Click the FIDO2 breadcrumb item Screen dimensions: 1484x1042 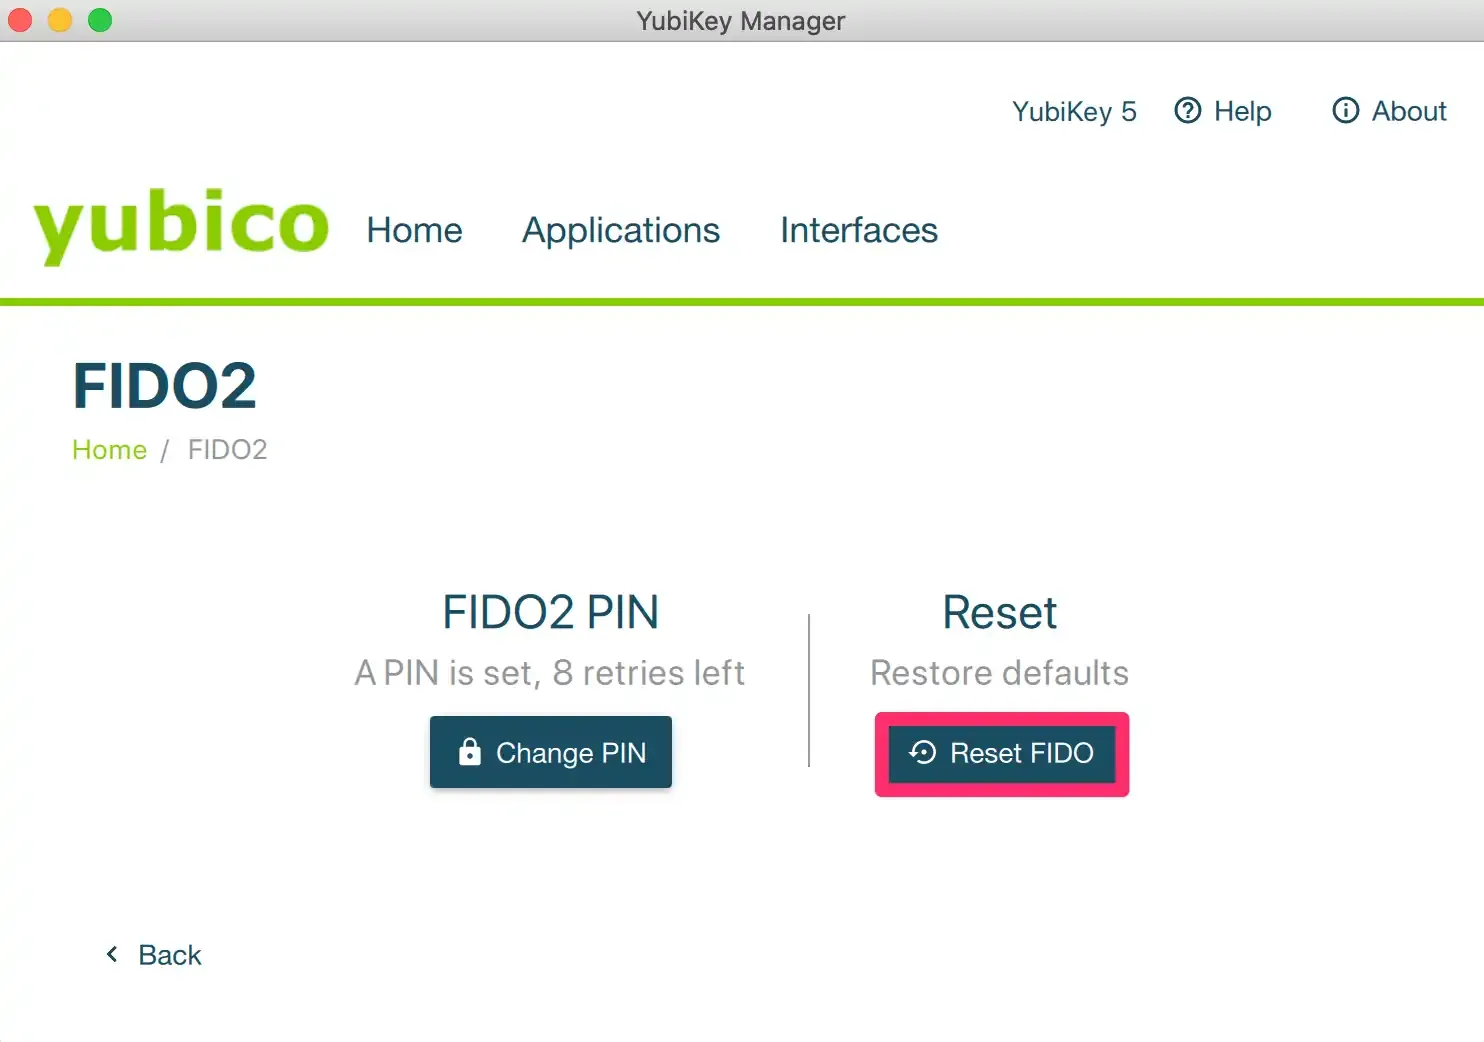coord(227,450)
